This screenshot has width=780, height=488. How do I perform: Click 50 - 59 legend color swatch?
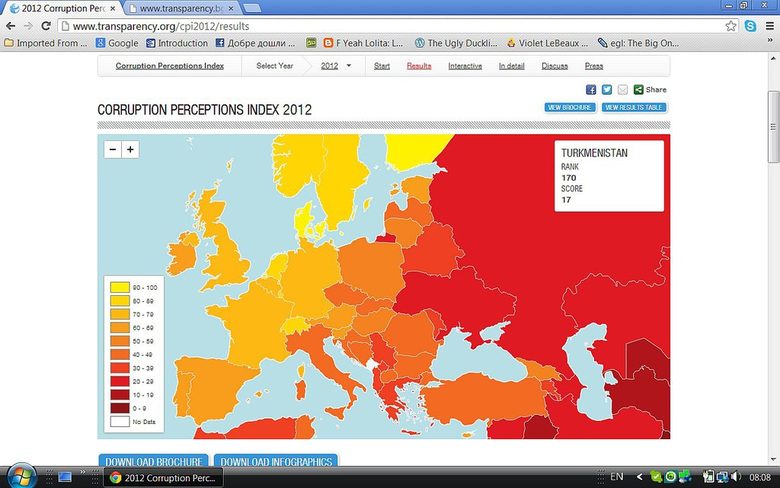point(120,341)
